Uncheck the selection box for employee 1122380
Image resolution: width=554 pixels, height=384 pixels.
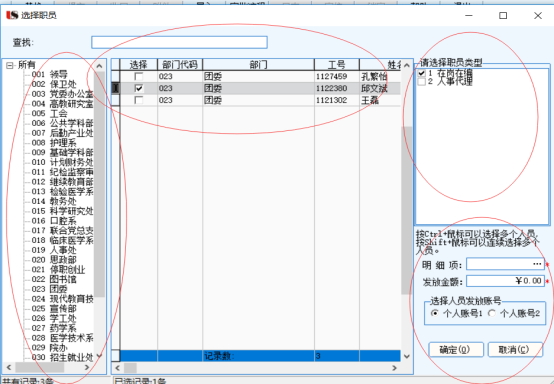tap(139, 88)
